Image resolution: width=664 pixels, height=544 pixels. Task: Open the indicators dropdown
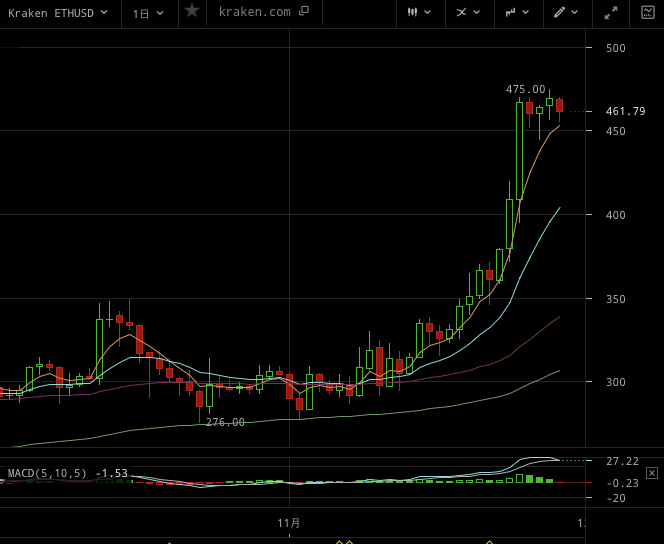(517, 12)
